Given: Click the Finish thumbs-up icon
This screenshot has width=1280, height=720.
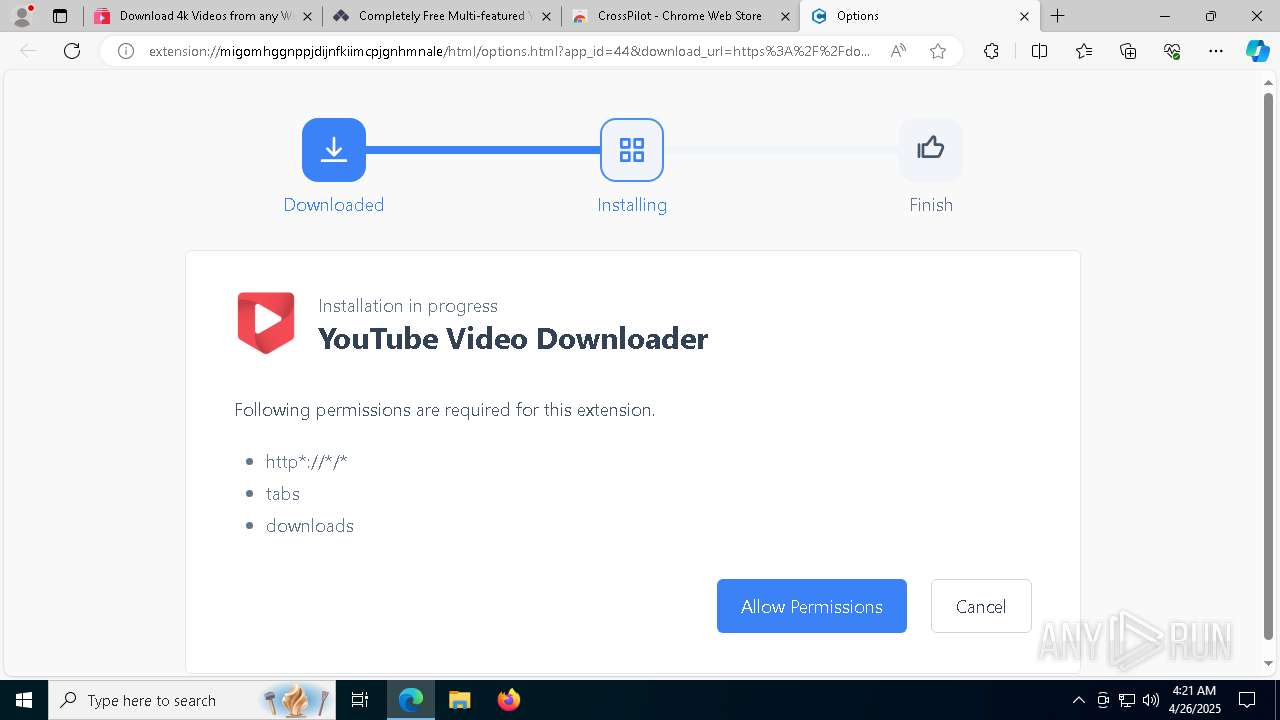Looking at the screenshot, I should click(931, 150).
